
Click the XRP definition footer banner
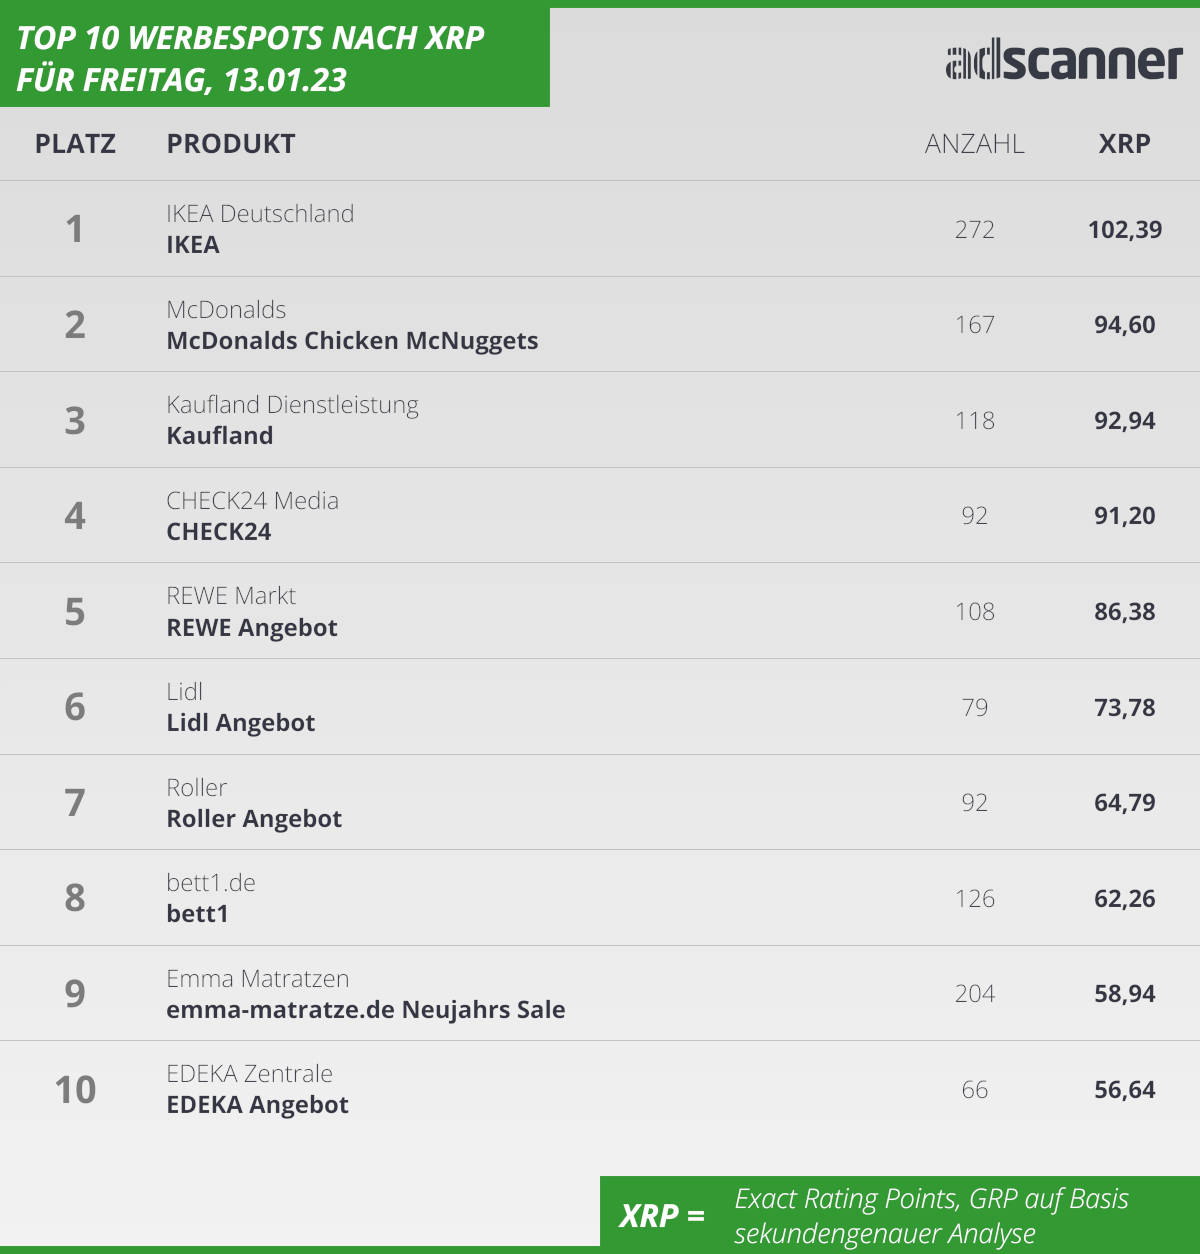(900, 1215)
